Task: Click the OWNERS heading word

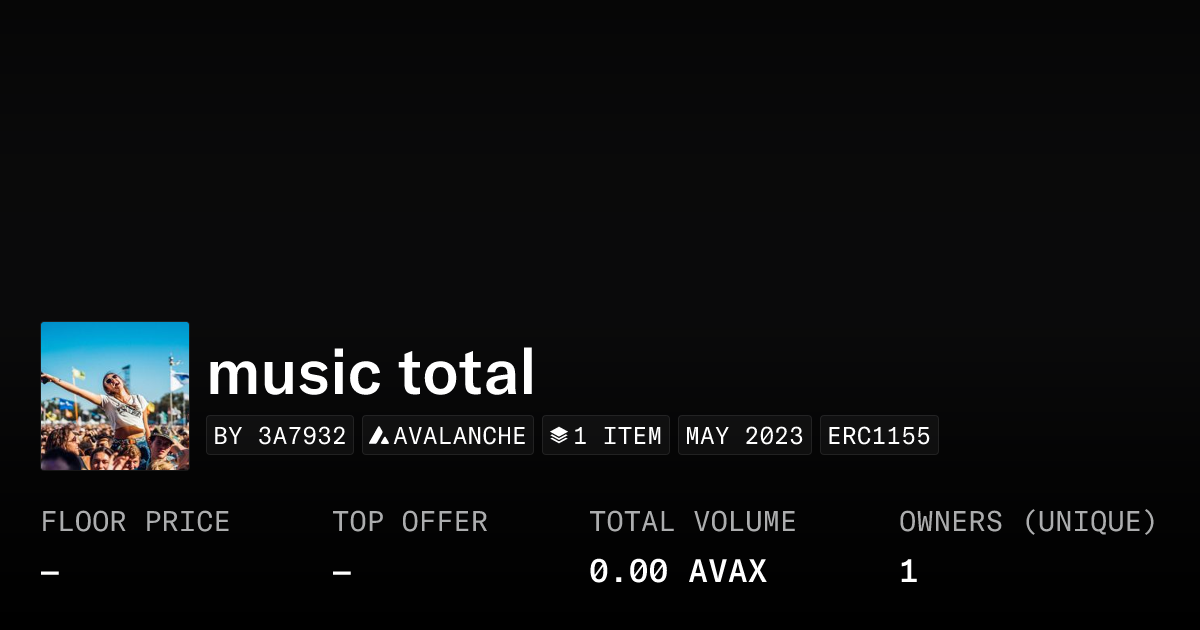Action: point(950,522)
